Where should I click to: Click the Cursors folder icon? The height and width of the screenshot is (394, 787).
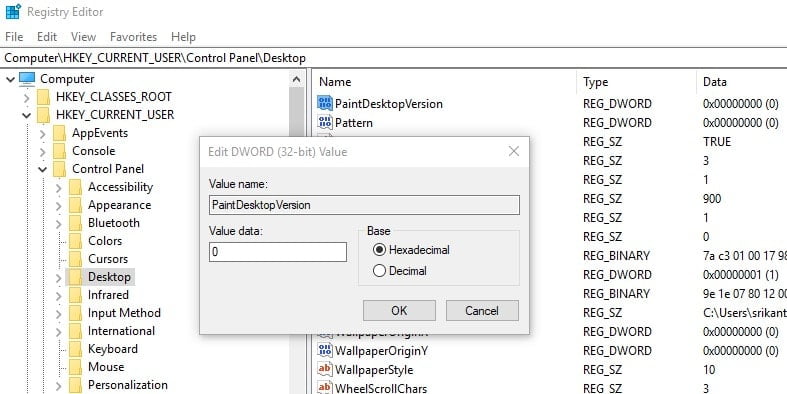tap(76, 259)
